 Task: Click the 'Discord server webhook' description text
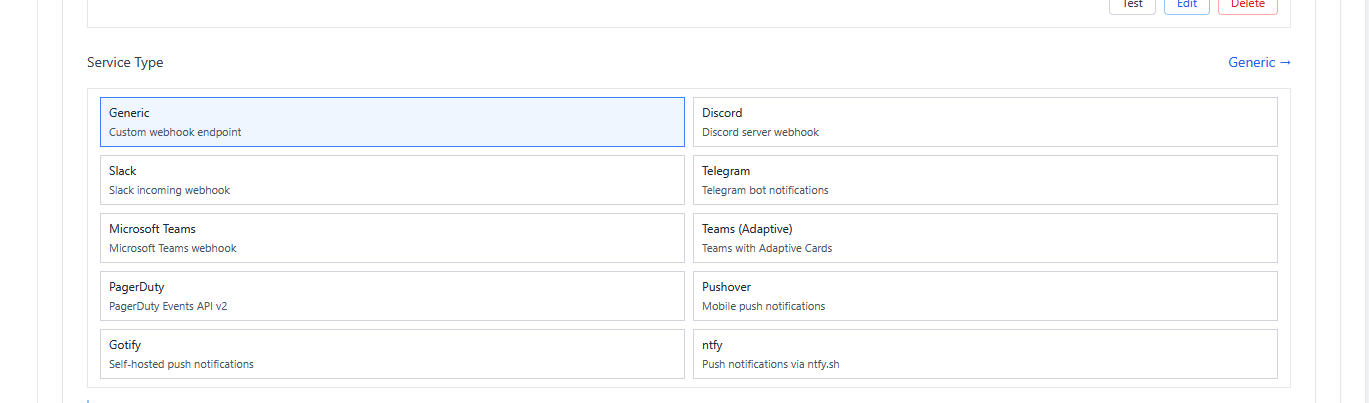click(x=760, y=132)
